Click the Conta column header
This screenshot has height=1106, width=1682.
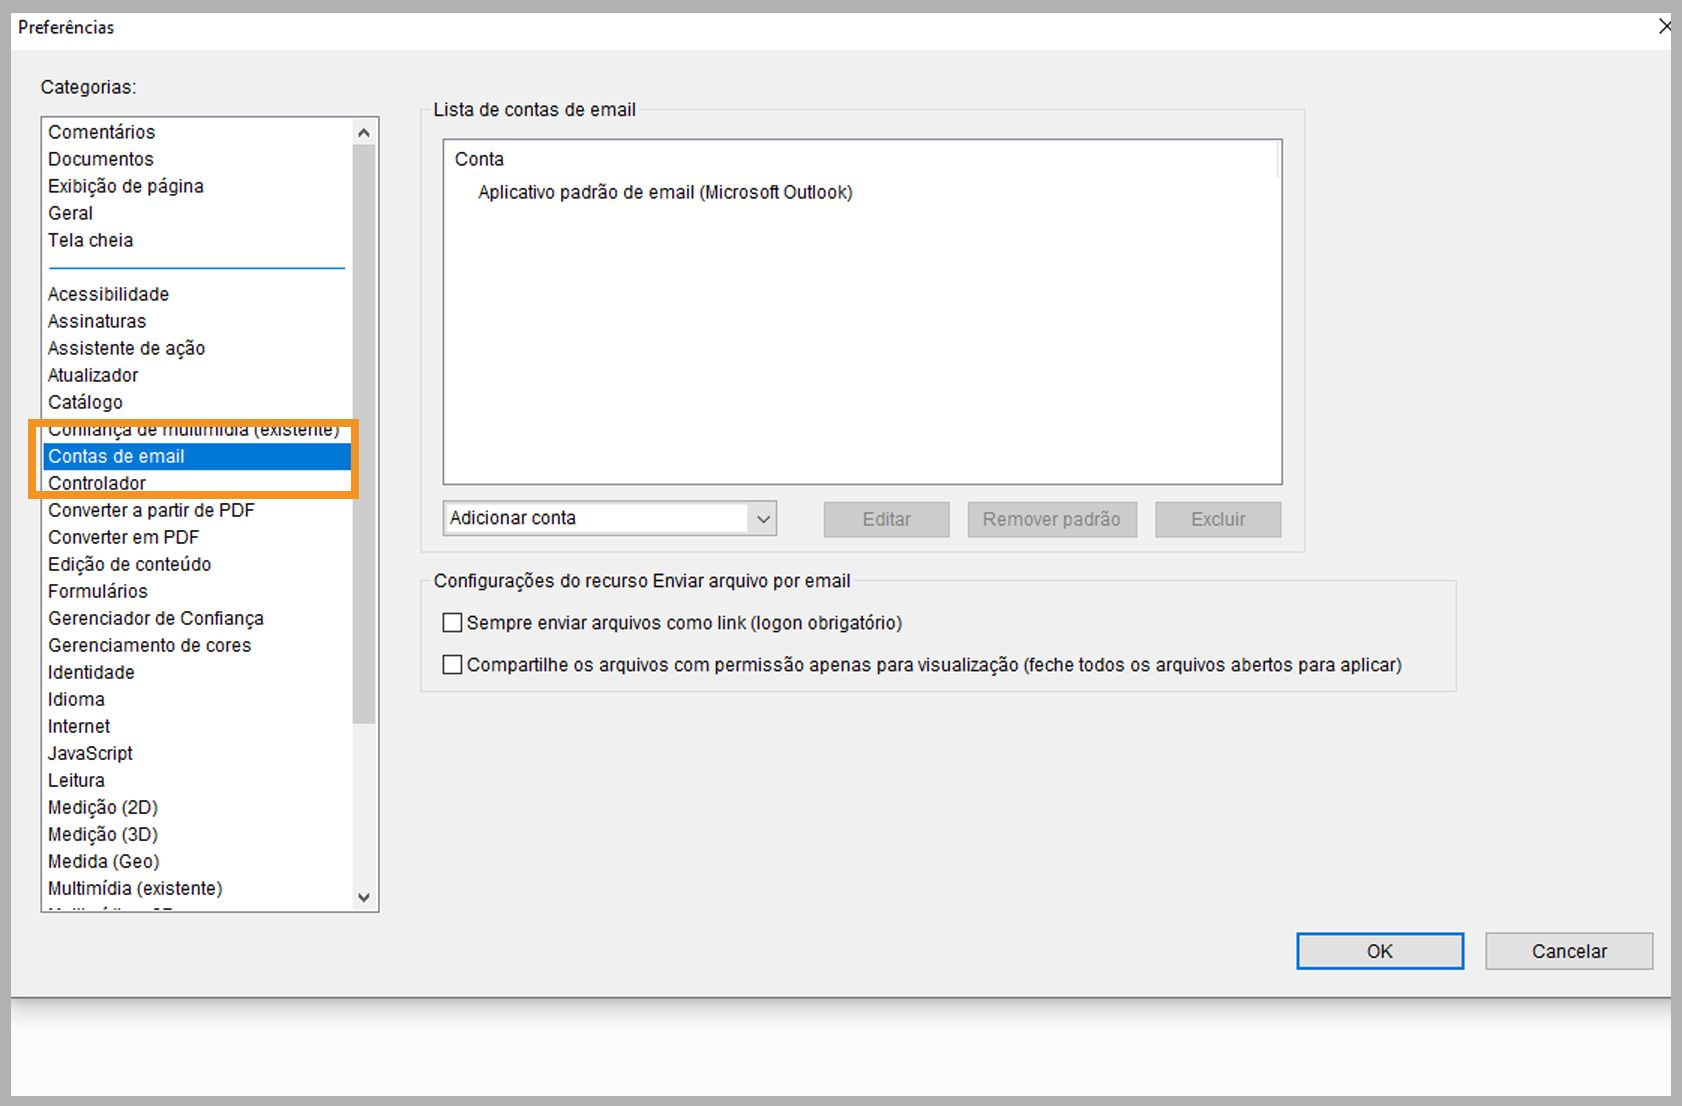click(479, 159)
